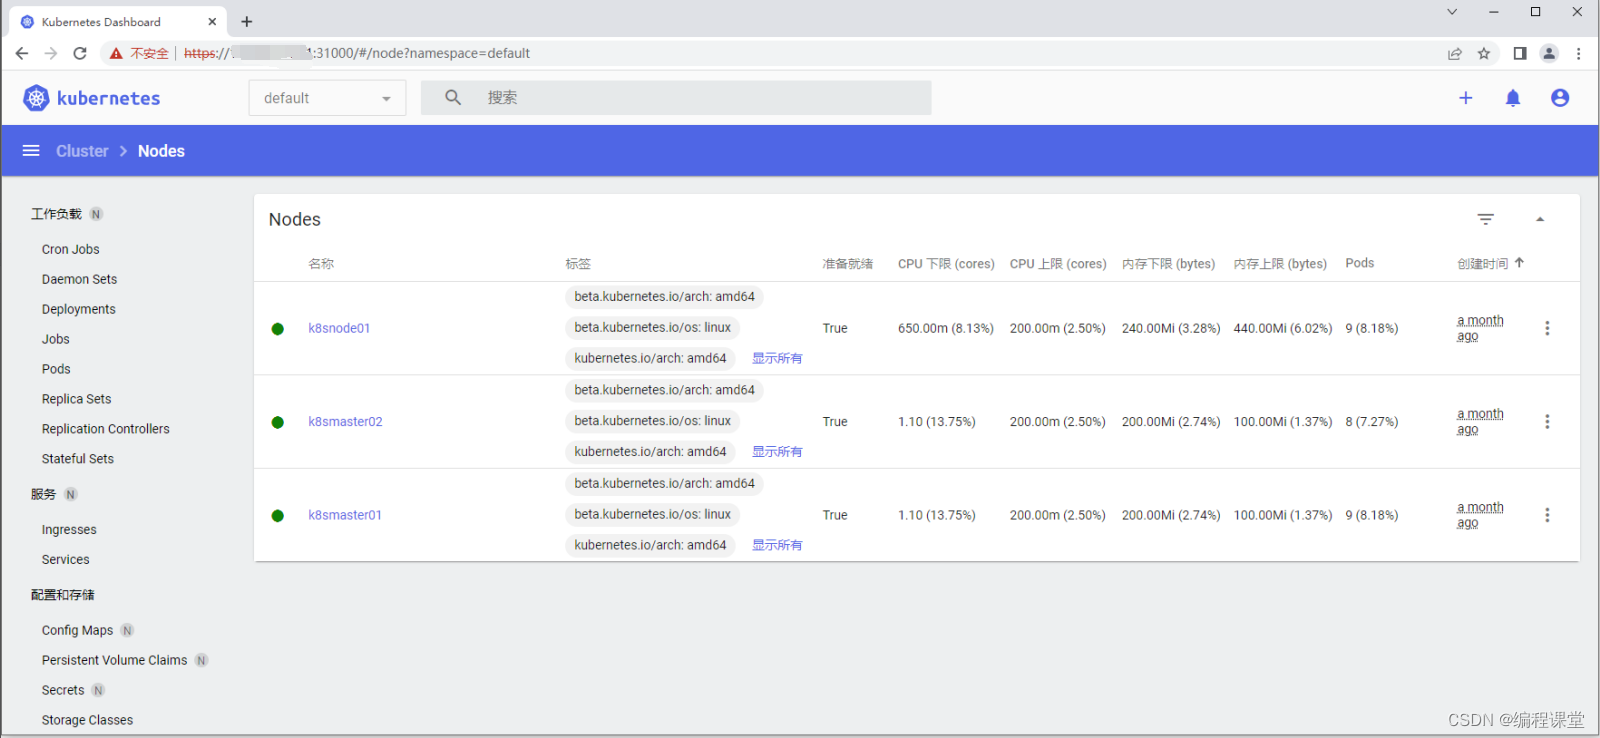This screenshot has width=1600, height=738.
Task: Click k8snode01 beta.kubernetes.io/os: linux label chip
Action: pyautogui.click(x=652, y=327)
